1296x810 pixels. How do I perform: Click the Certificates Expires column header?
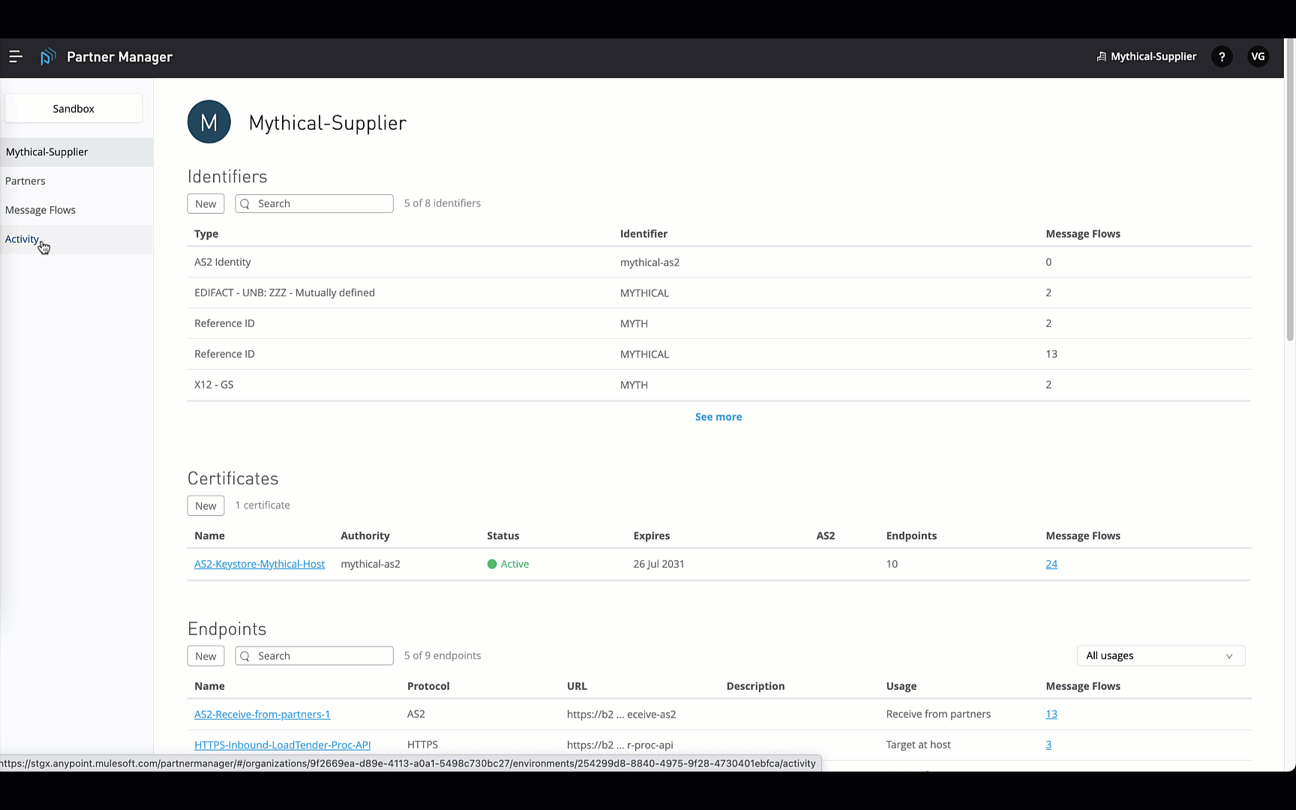651,536
